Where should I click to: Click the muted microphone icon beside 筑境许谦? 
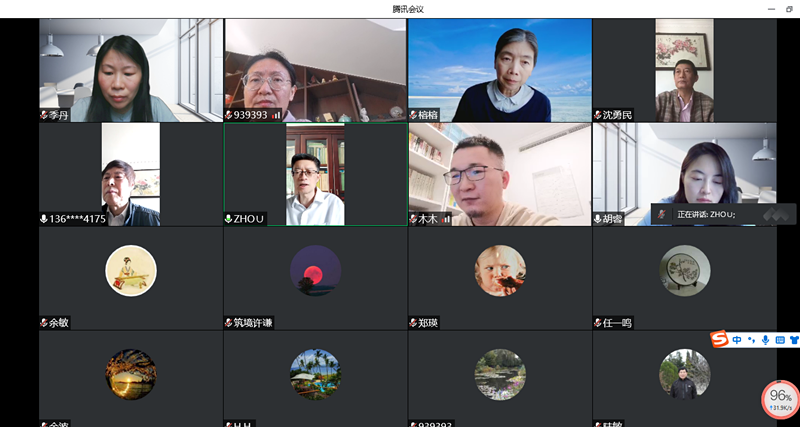(229, 323)
